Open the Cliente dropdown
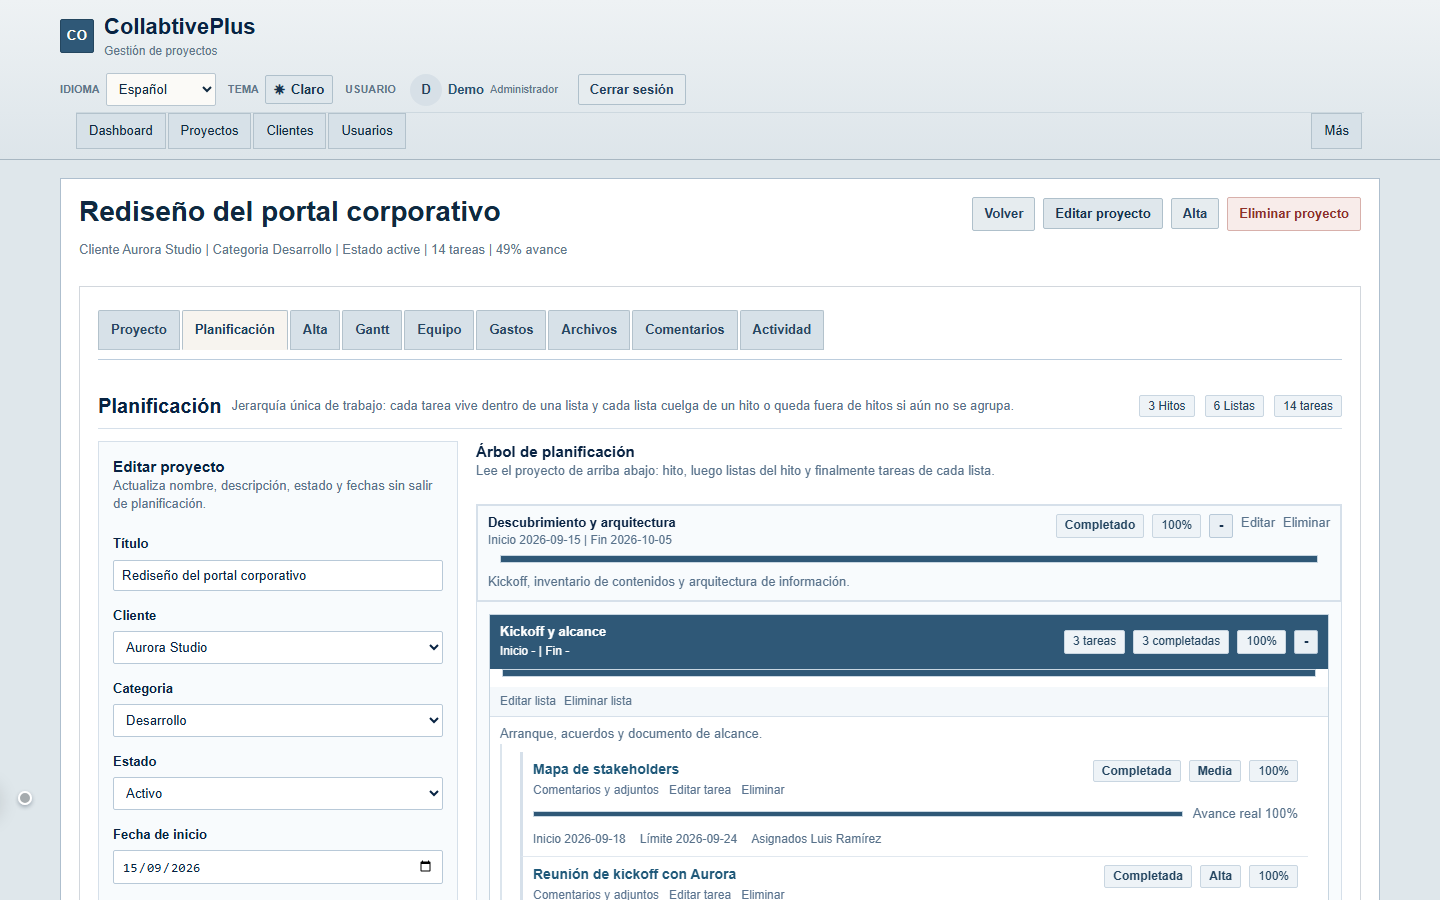Screen dimensions: 1440x900 [x=278, y=647]
